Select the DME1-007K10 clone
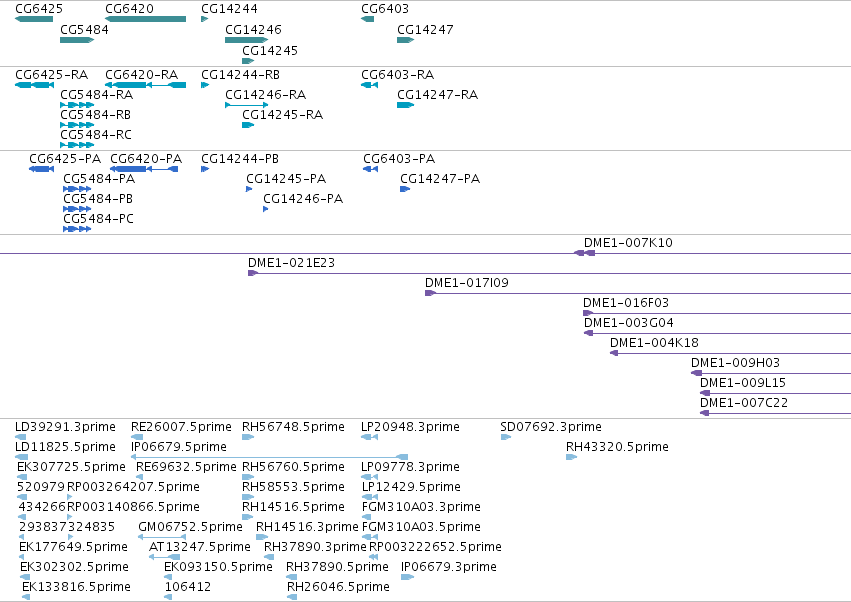Screen dimensions: 851x602 [x=426, y=253]
